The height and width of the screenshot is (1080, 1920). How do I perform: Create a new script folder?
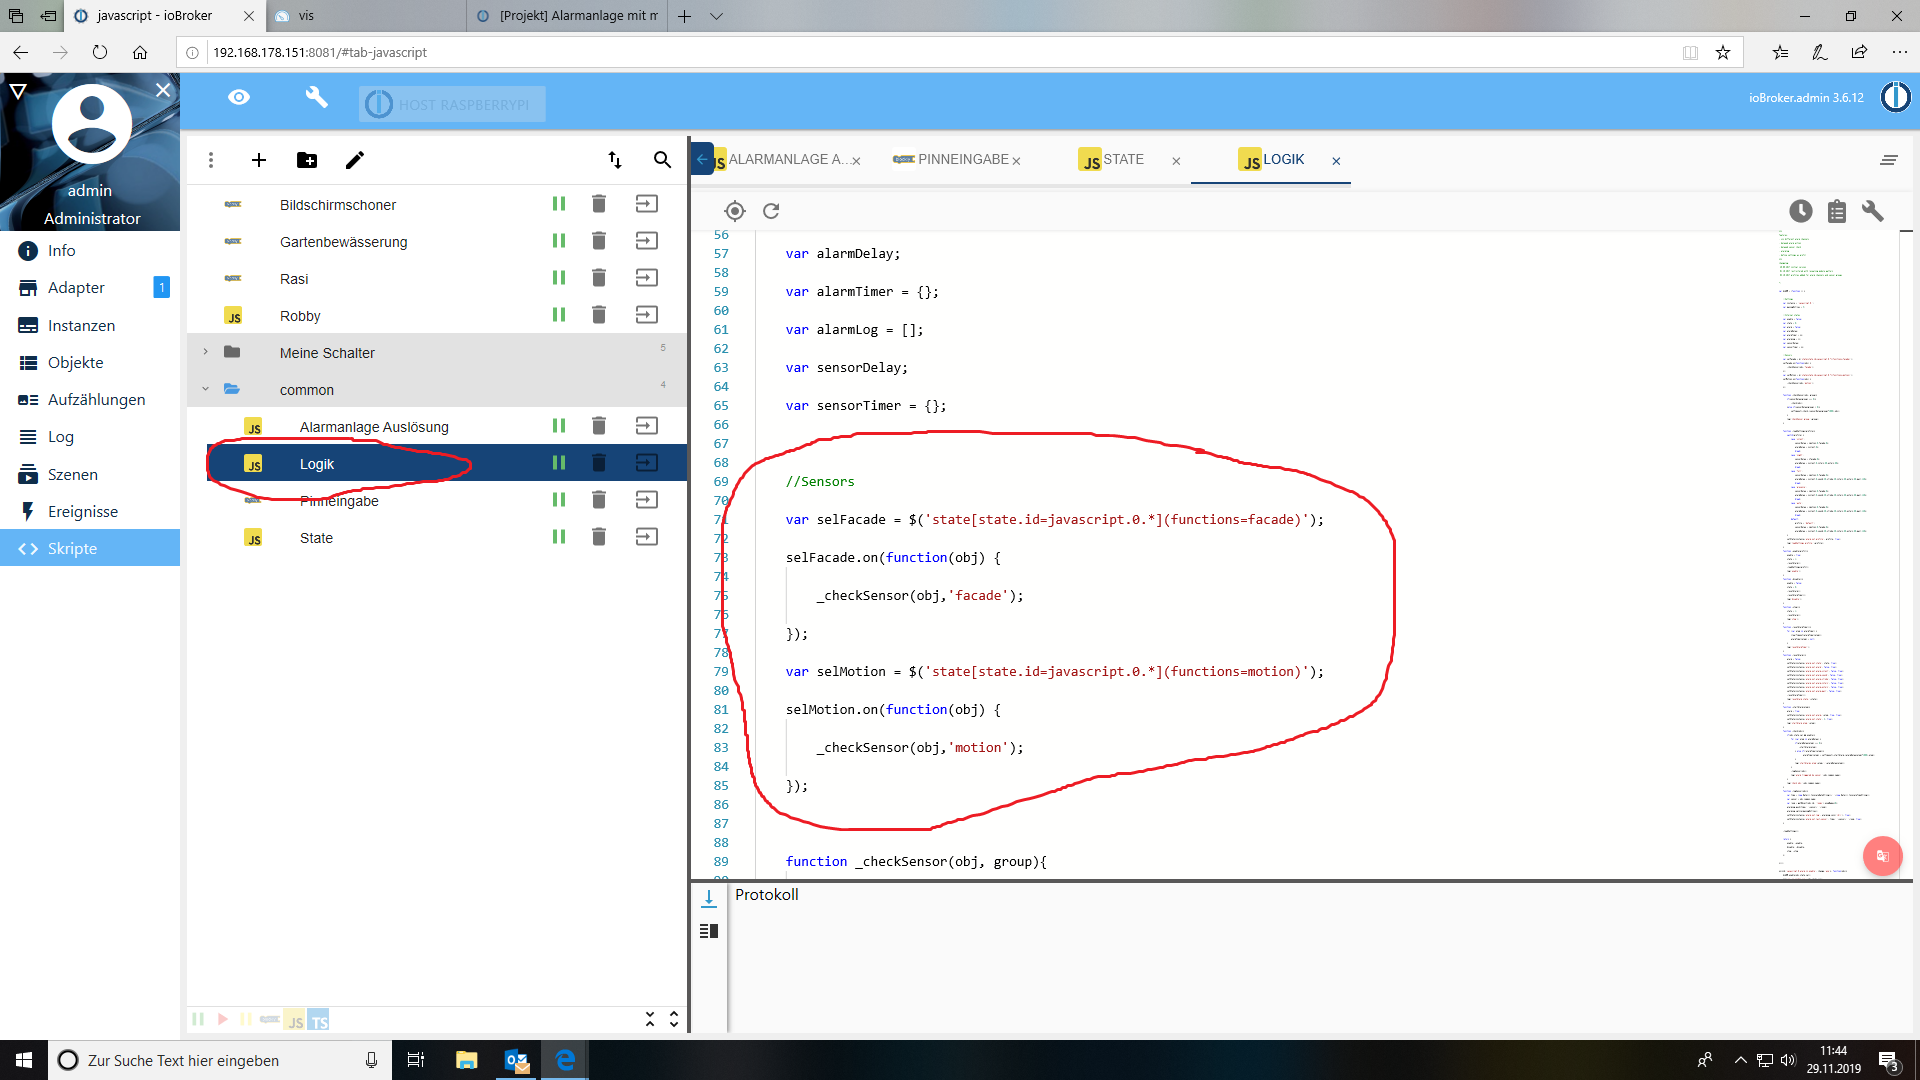point(307,160)
